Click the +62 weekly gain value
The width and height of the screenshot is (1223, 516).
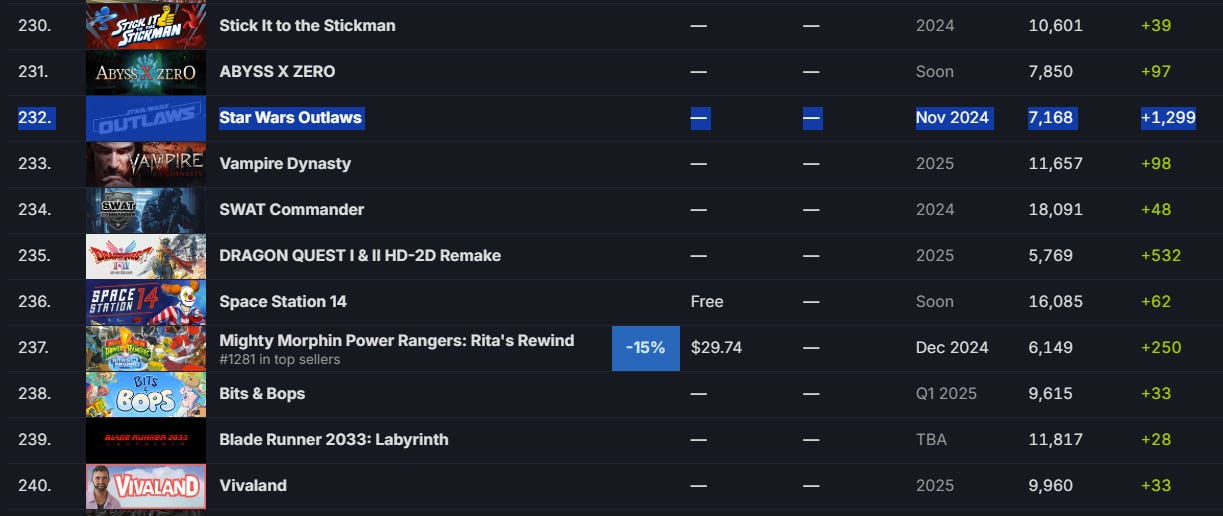tap(1156, 302)
